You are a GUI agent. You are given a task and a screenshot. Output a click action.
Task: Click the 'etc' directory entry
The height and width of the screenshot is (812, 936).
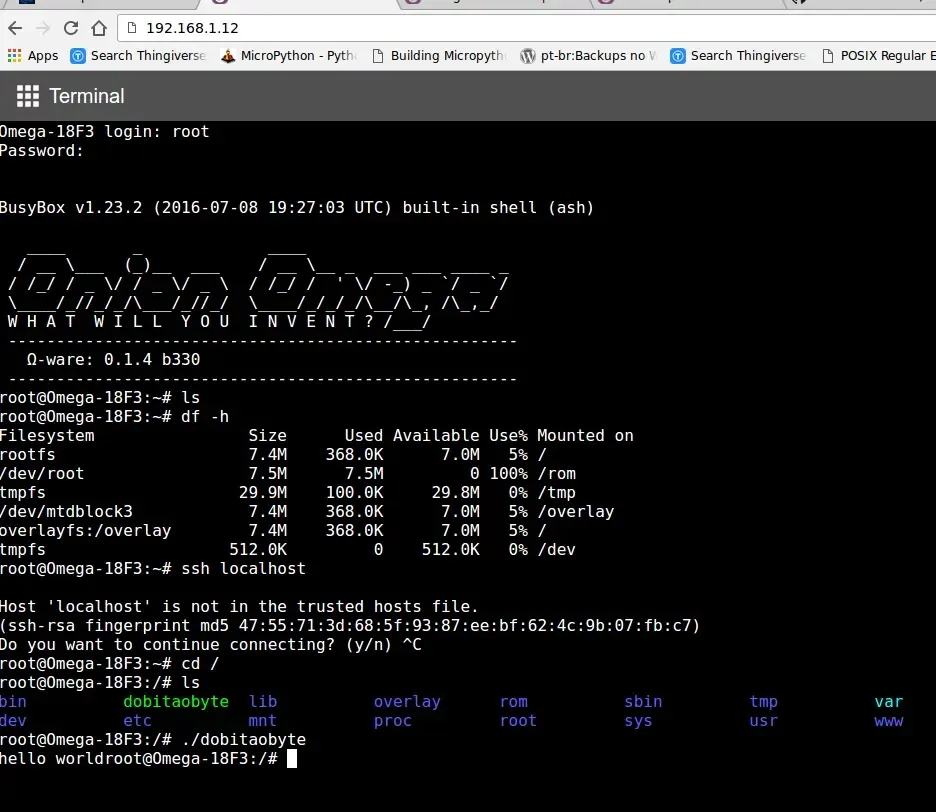tap(137, 721)
